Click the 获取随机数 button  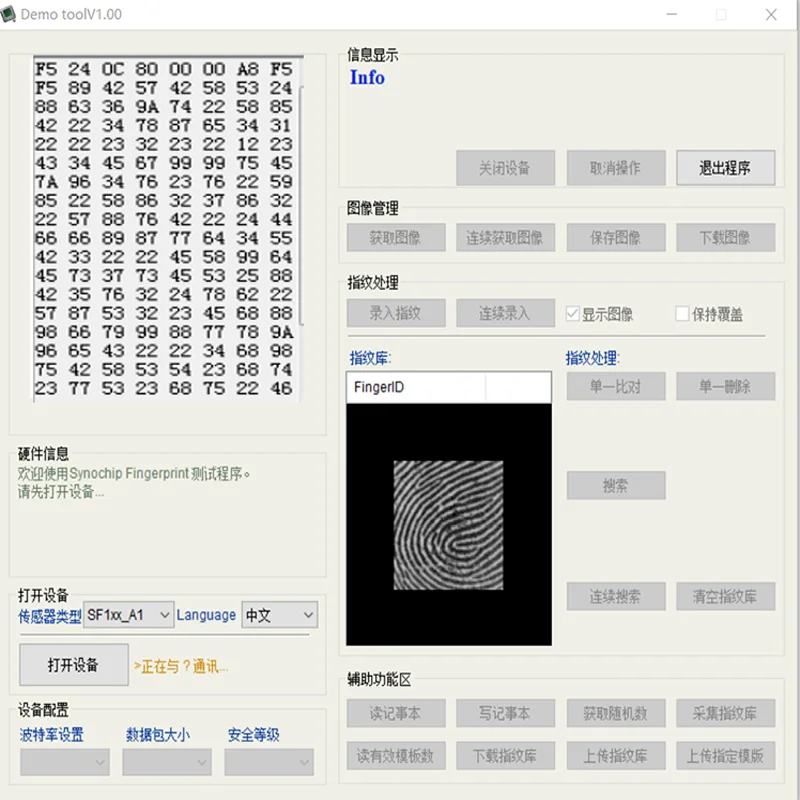(x=616, y=713)
